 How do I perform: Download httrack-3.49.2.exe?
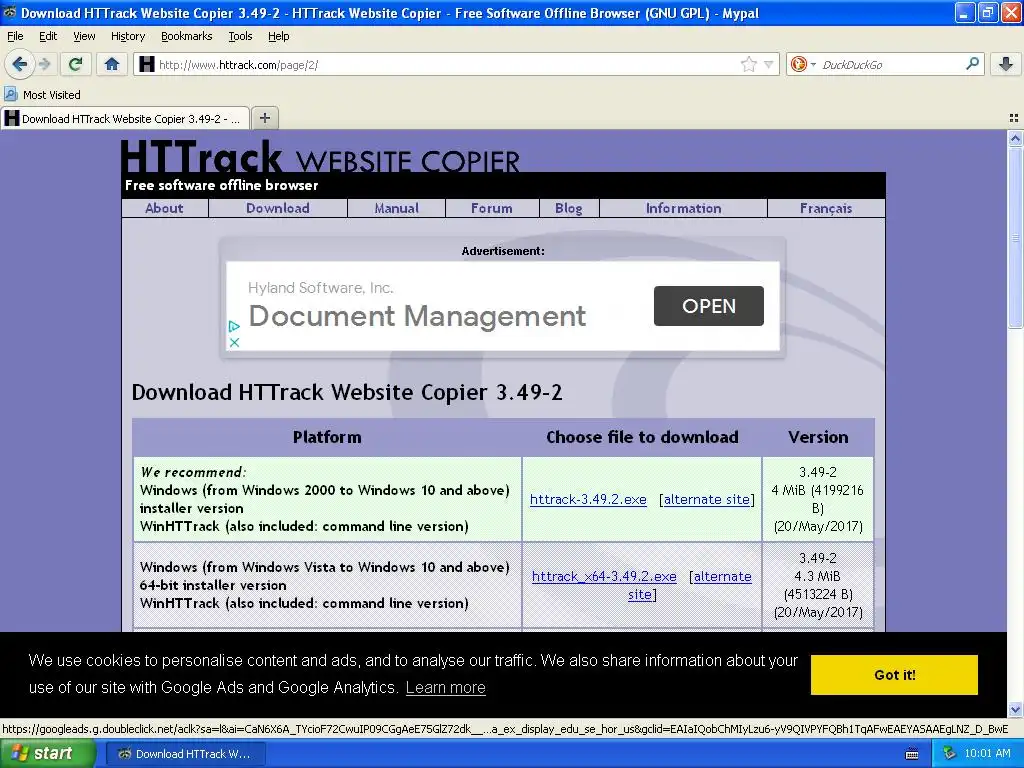coord(588,500)
